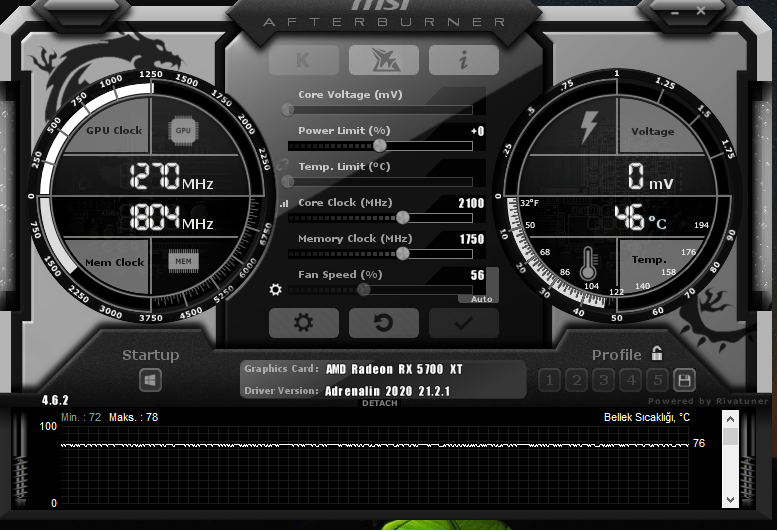Toggle the link icon beside Temp. Limit
The image size is (778, 531).
coord(283,165)
